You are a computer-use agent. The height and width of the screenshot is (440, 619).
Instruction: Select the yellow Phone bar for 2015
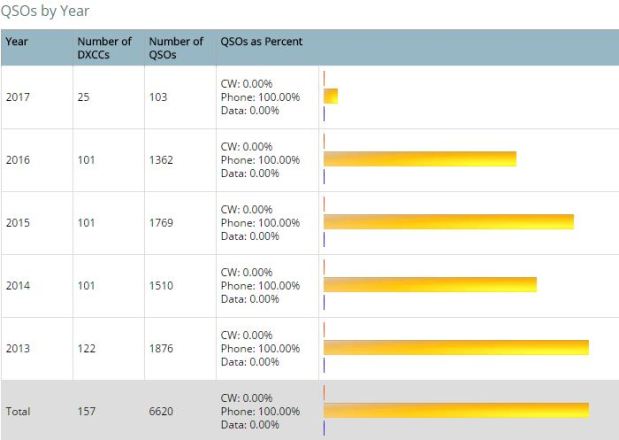(449, 222)
